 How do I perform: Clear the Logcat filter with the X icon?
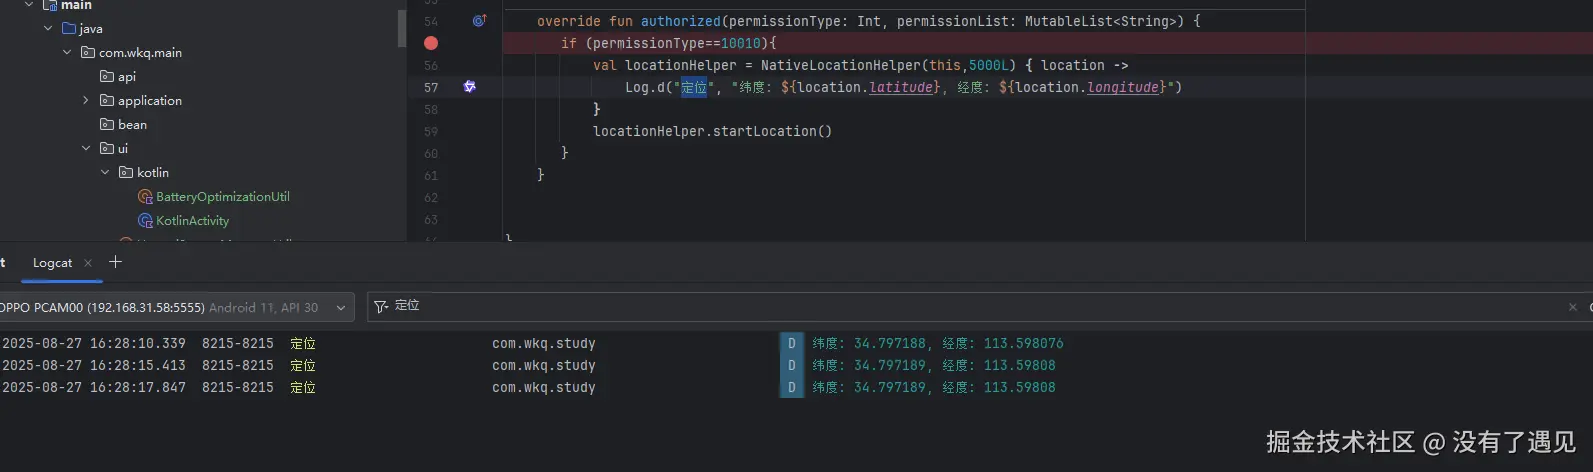point(1572,307)
